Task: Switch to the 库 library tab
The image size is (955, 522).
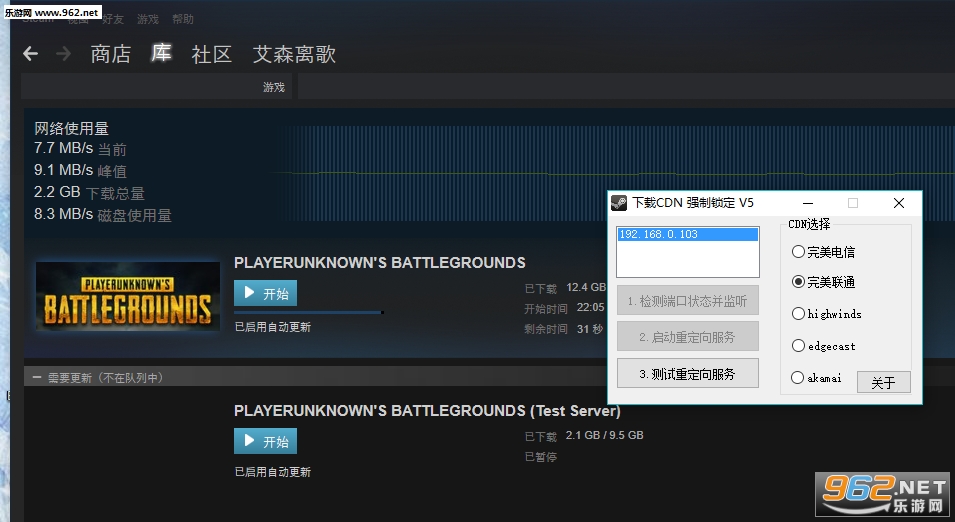Action: pos(161,53)
